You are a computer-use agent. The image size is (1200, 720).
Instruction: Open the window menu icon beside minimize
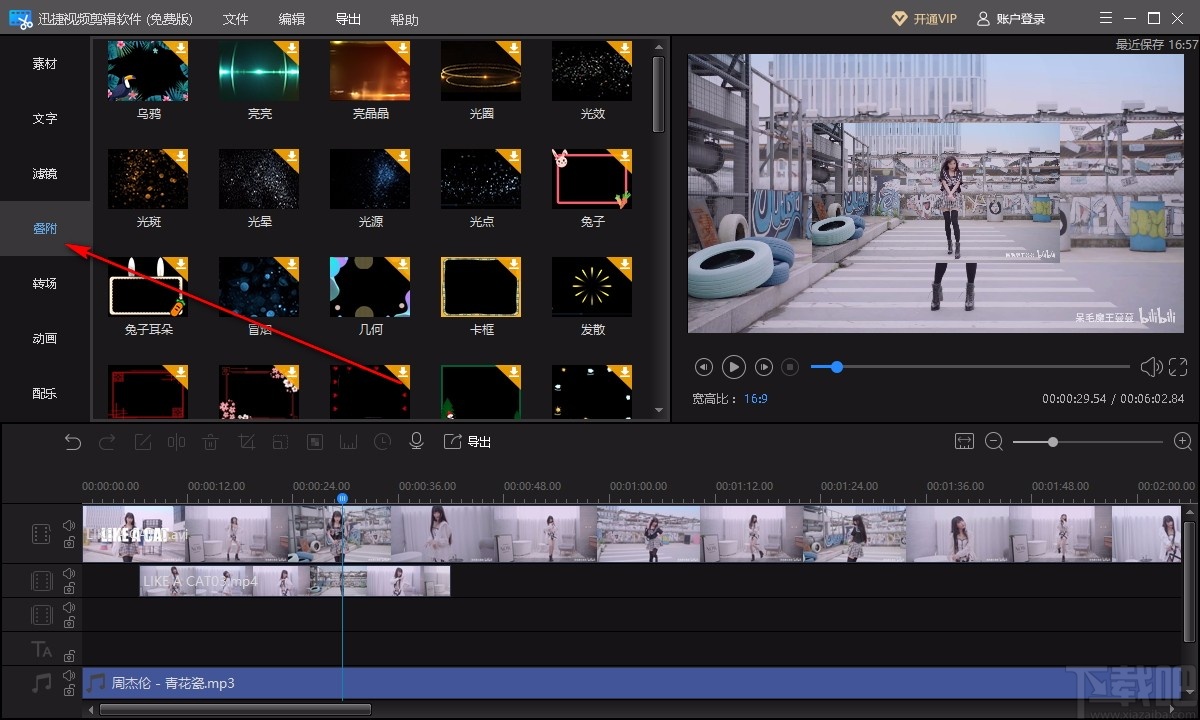(x=1105, y=19)
